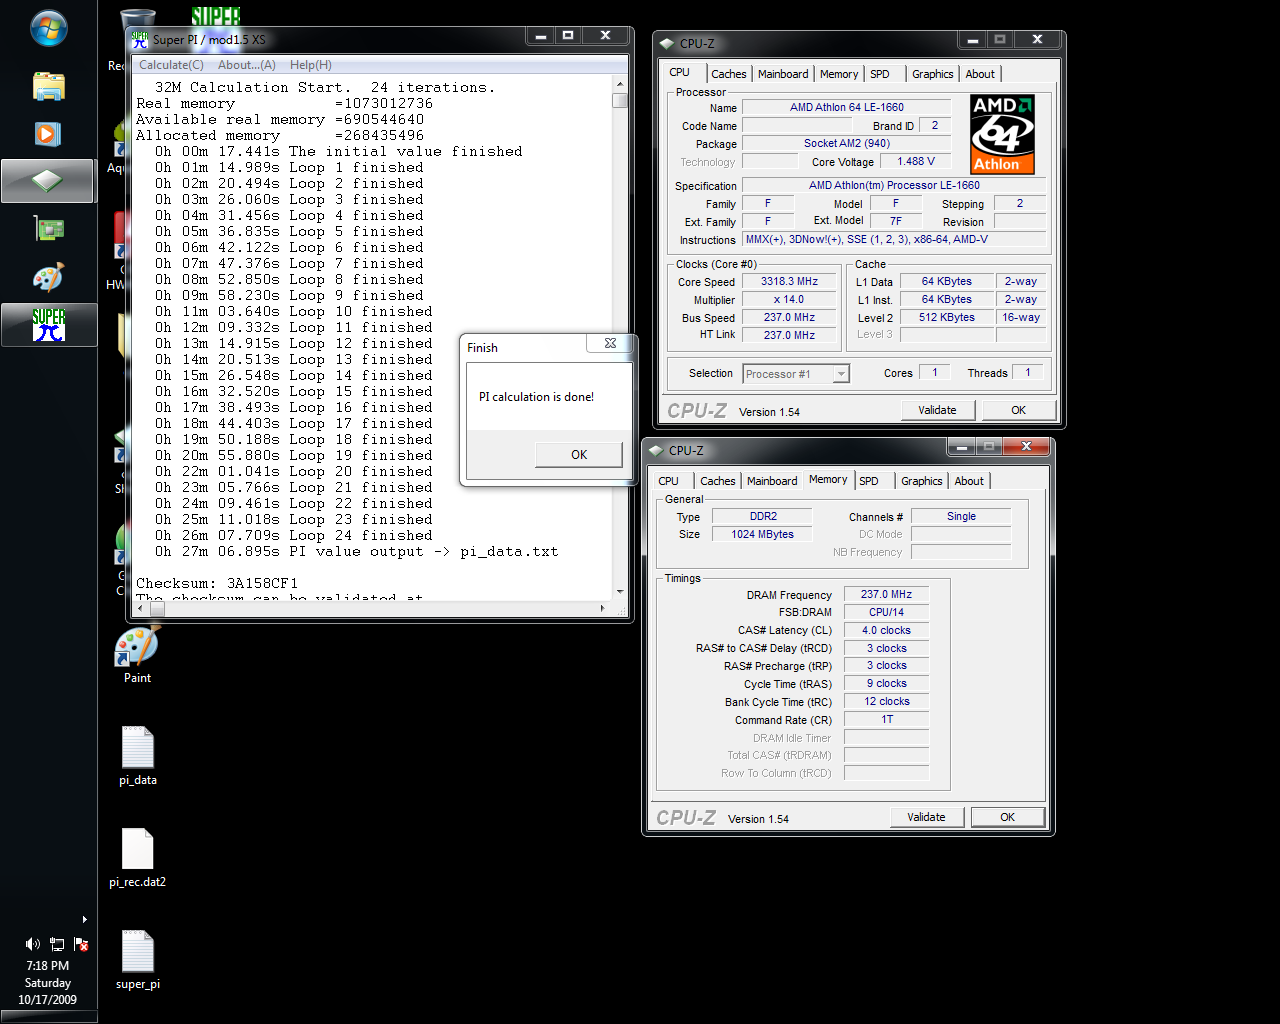Open Graphics tab in the upper CPU-Z window
1280x1024 pixels.
(x=932, y=74)
